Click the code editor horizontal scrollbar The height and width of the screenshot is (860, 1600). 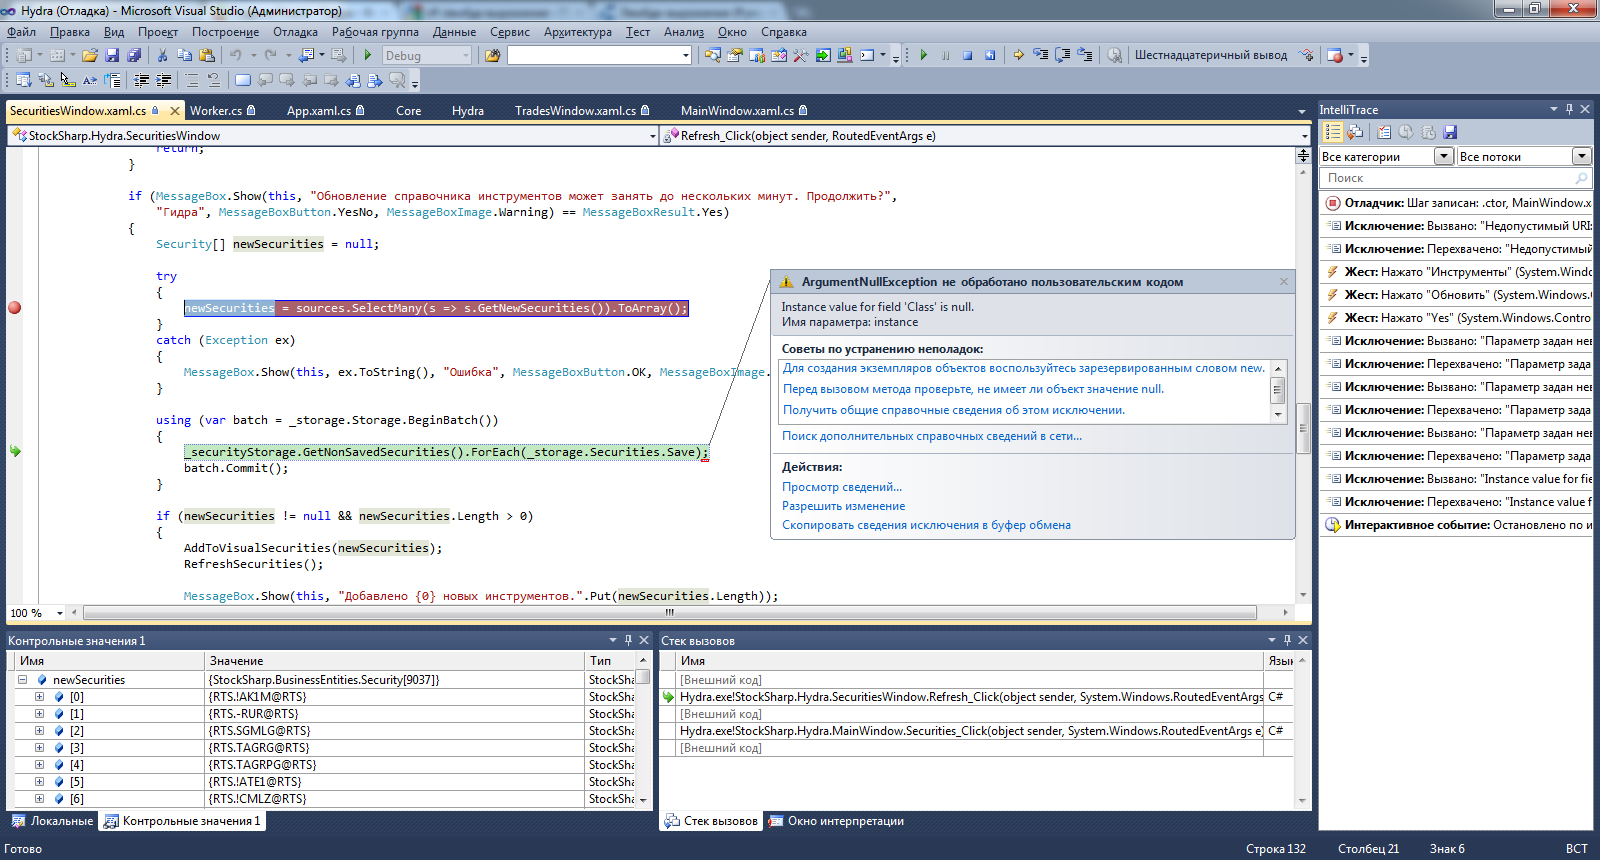[670, 612]
